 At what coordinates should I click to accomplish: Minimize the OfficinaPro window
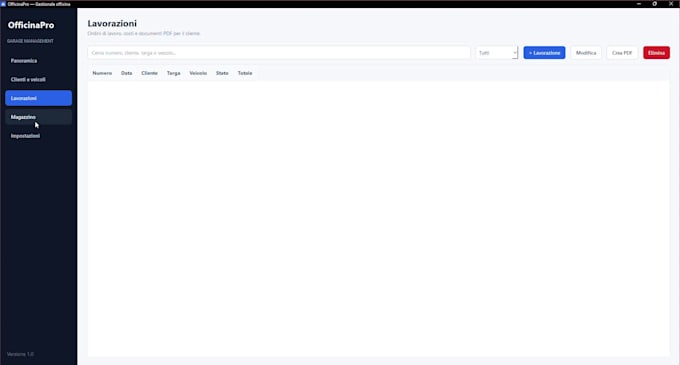(x=639, y=3)
